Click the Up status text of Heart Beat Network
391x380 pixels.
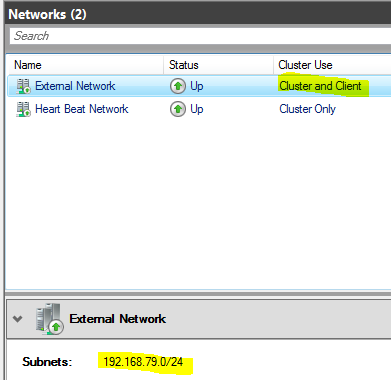[197, 109]
